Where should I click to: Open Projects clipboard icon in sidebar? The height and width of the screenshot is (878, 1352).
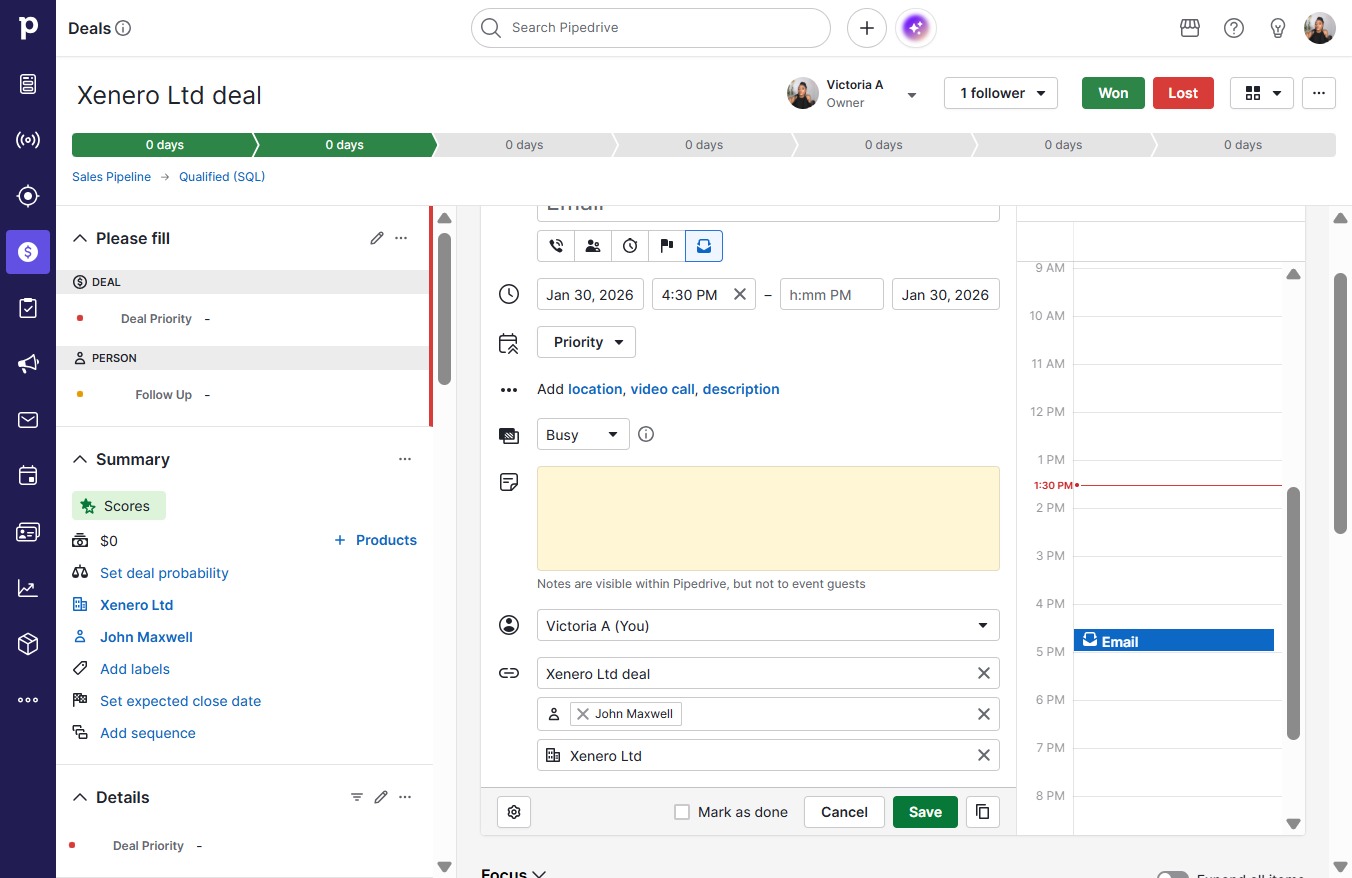[28, 308]
